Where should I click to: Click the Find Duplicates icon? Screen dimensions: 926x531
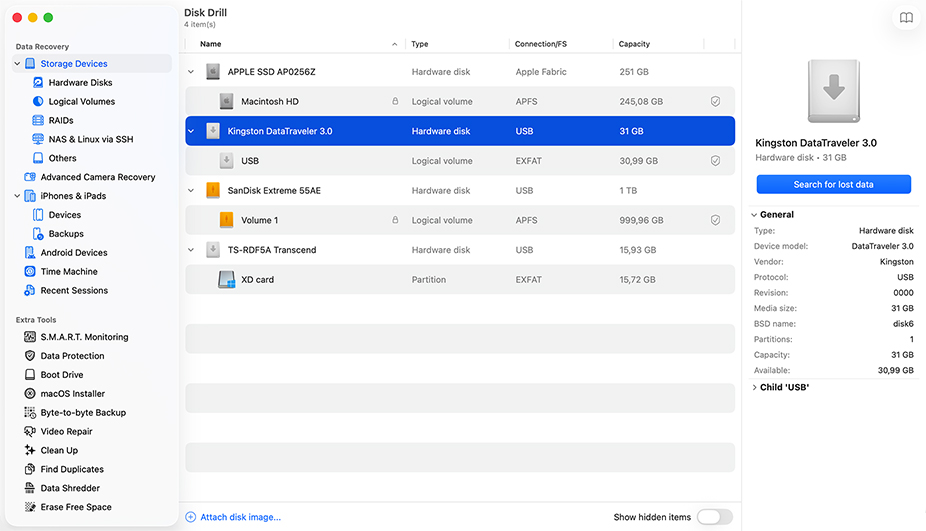click(x=30, y=469)
